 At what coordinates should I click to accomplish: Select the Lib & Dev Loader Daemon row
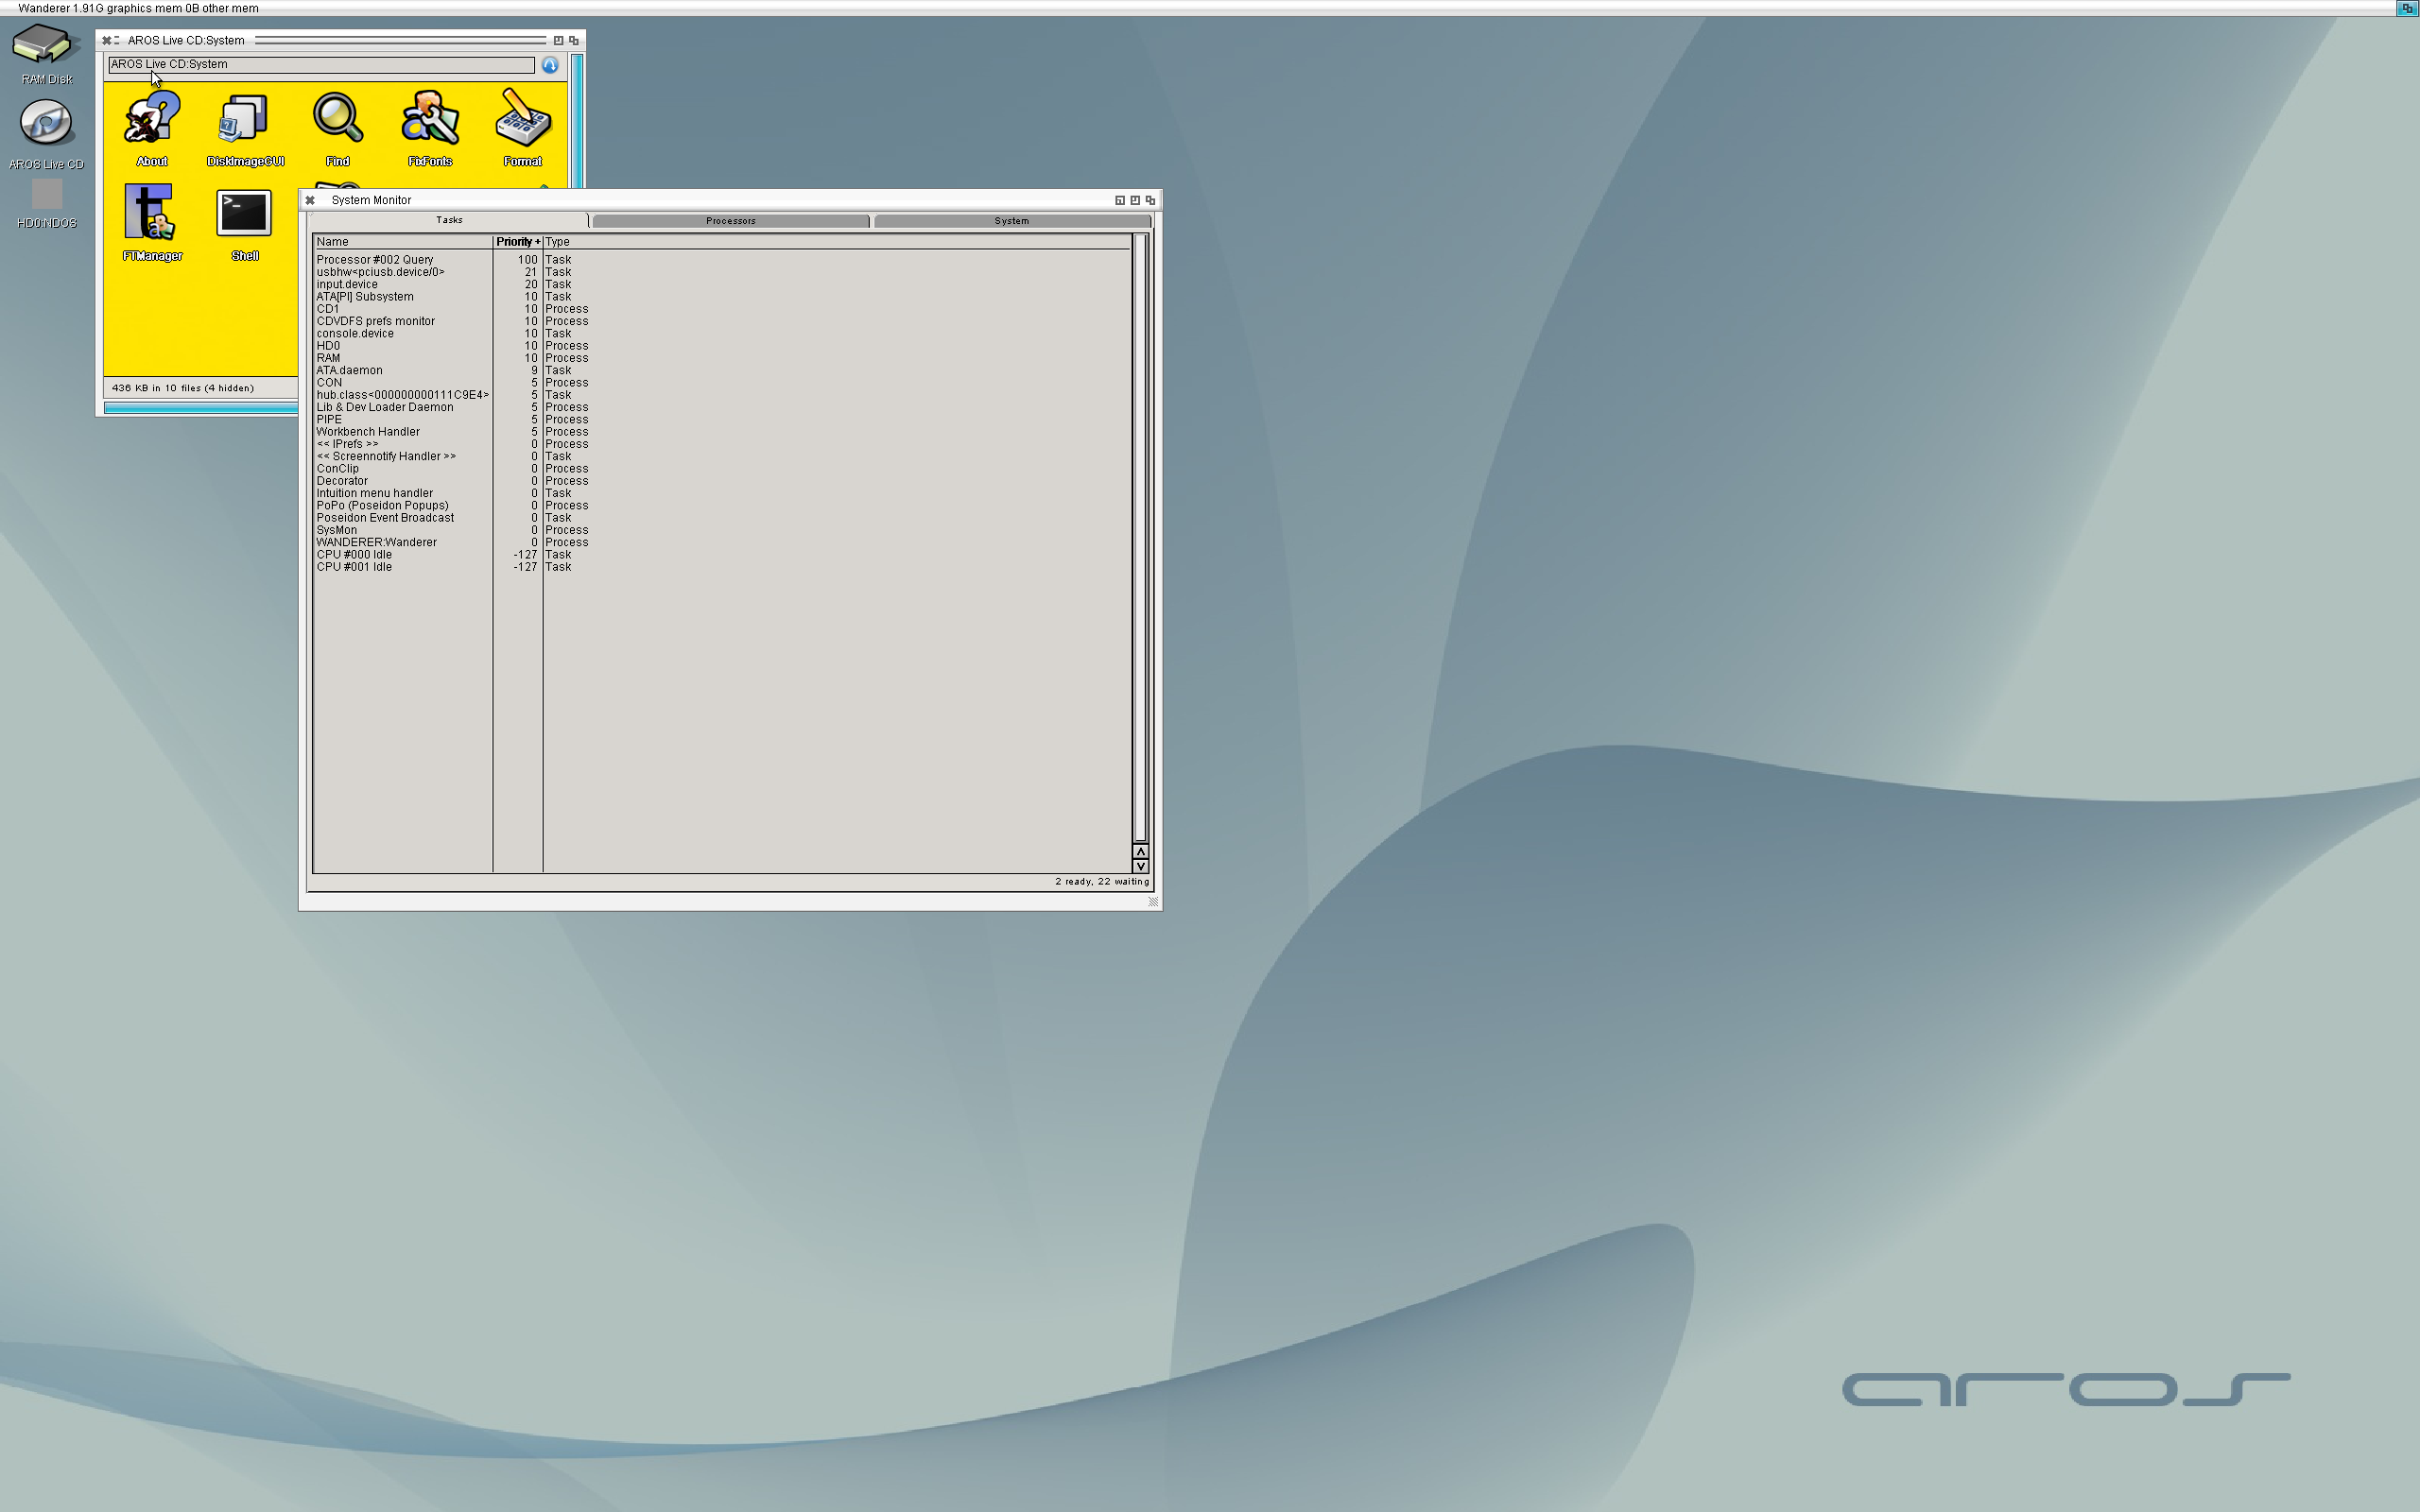[722, 408]
